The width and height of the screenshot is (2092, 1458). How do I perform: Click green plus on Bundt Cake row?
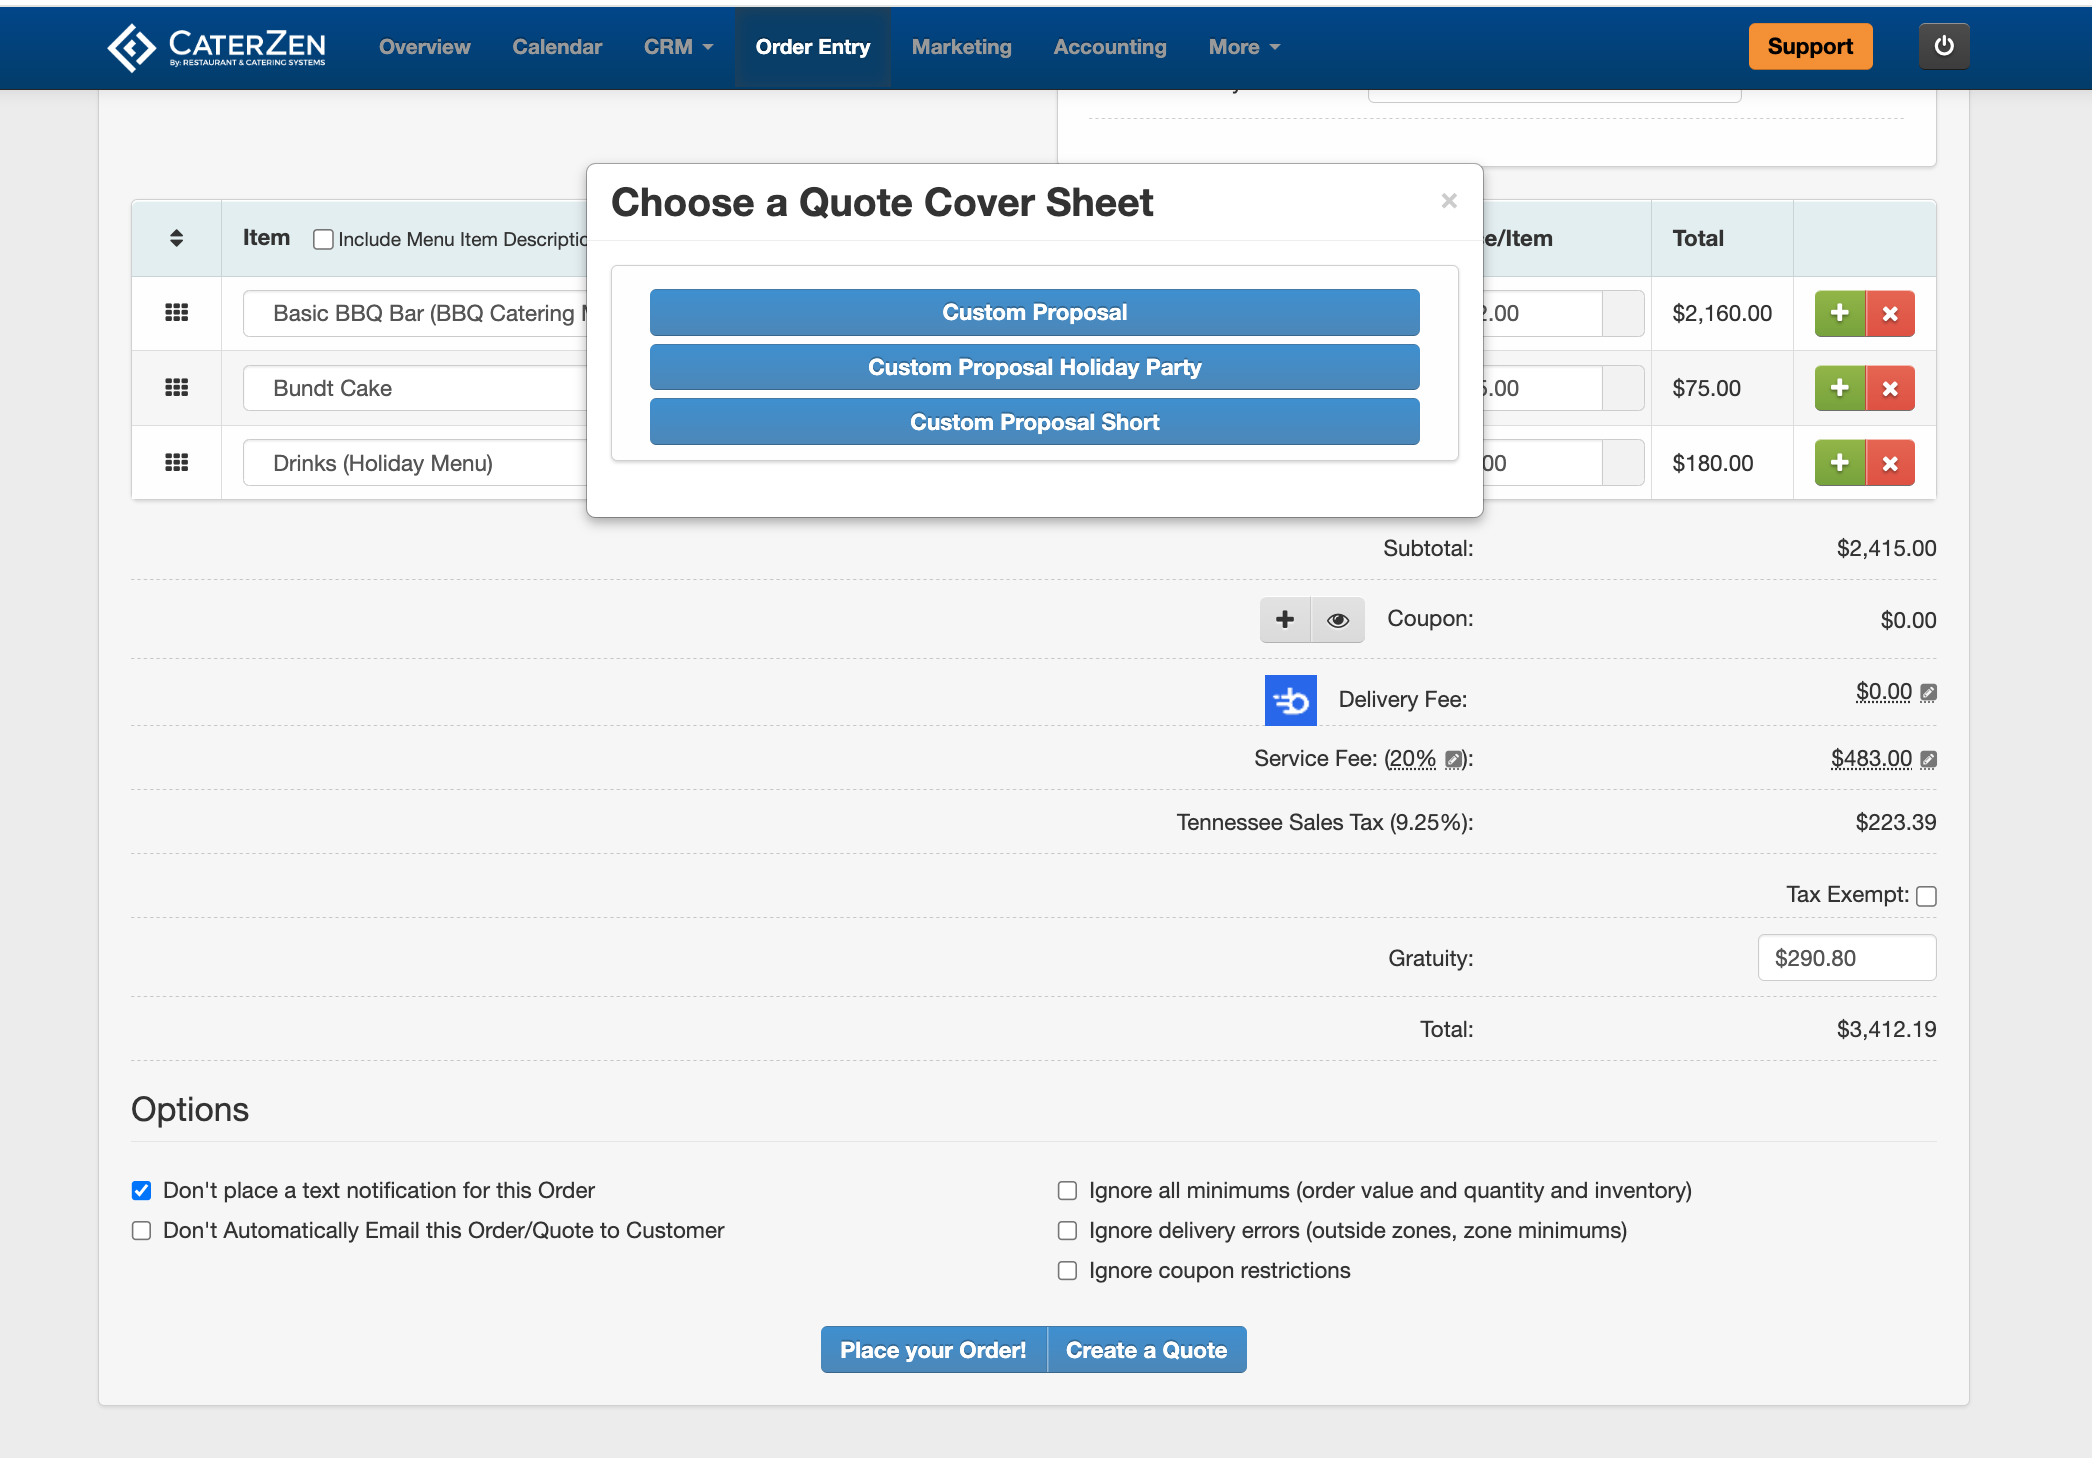click(1839, 388)
